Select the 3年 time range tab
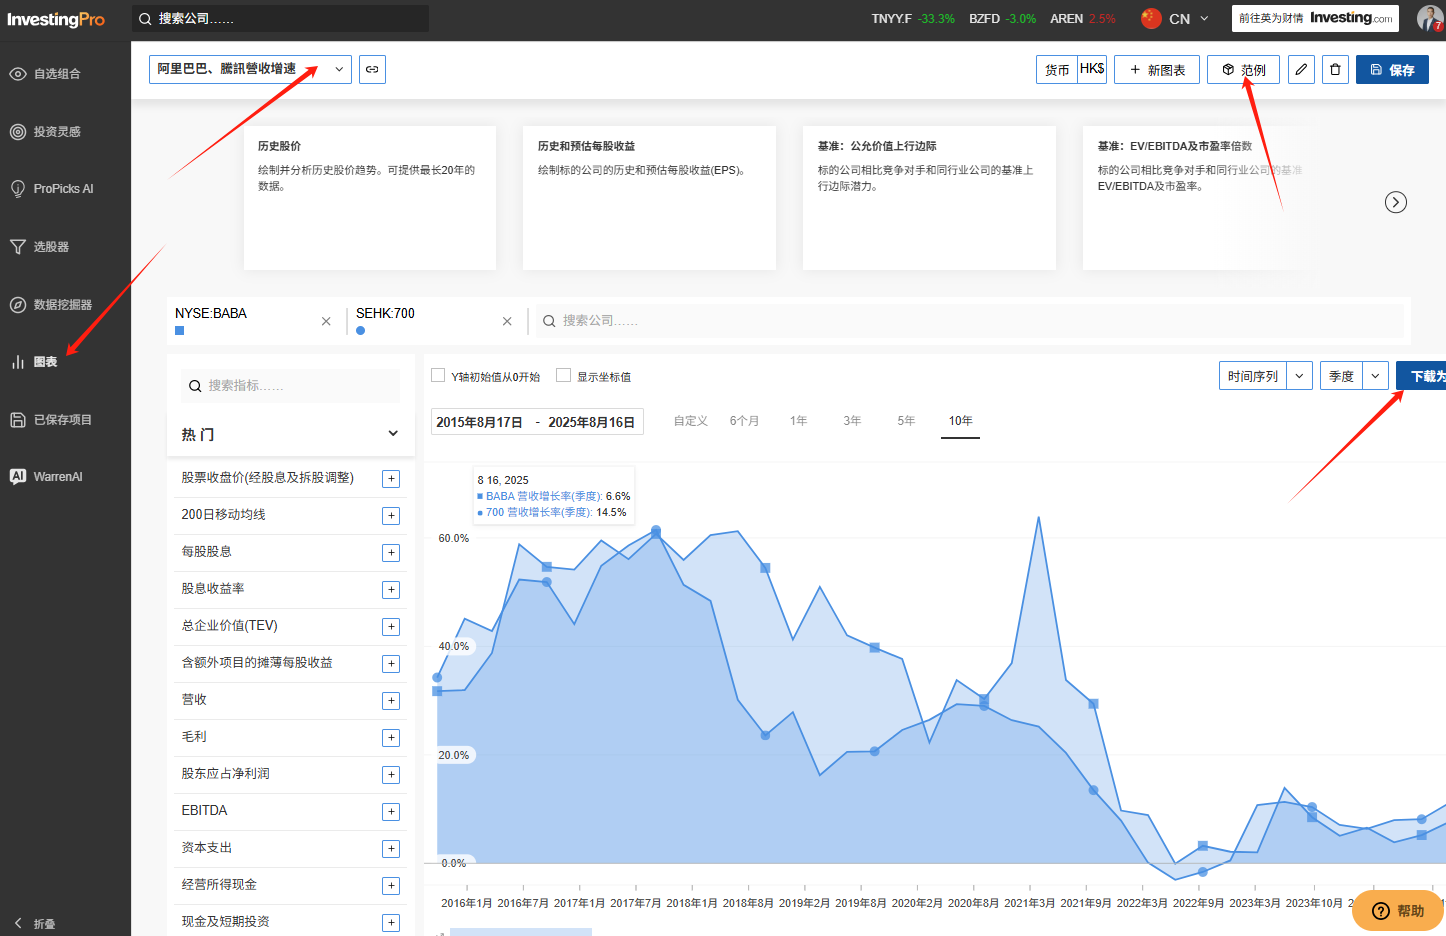The width and height of the screenshot is (1446, 936). coord(852,421)
